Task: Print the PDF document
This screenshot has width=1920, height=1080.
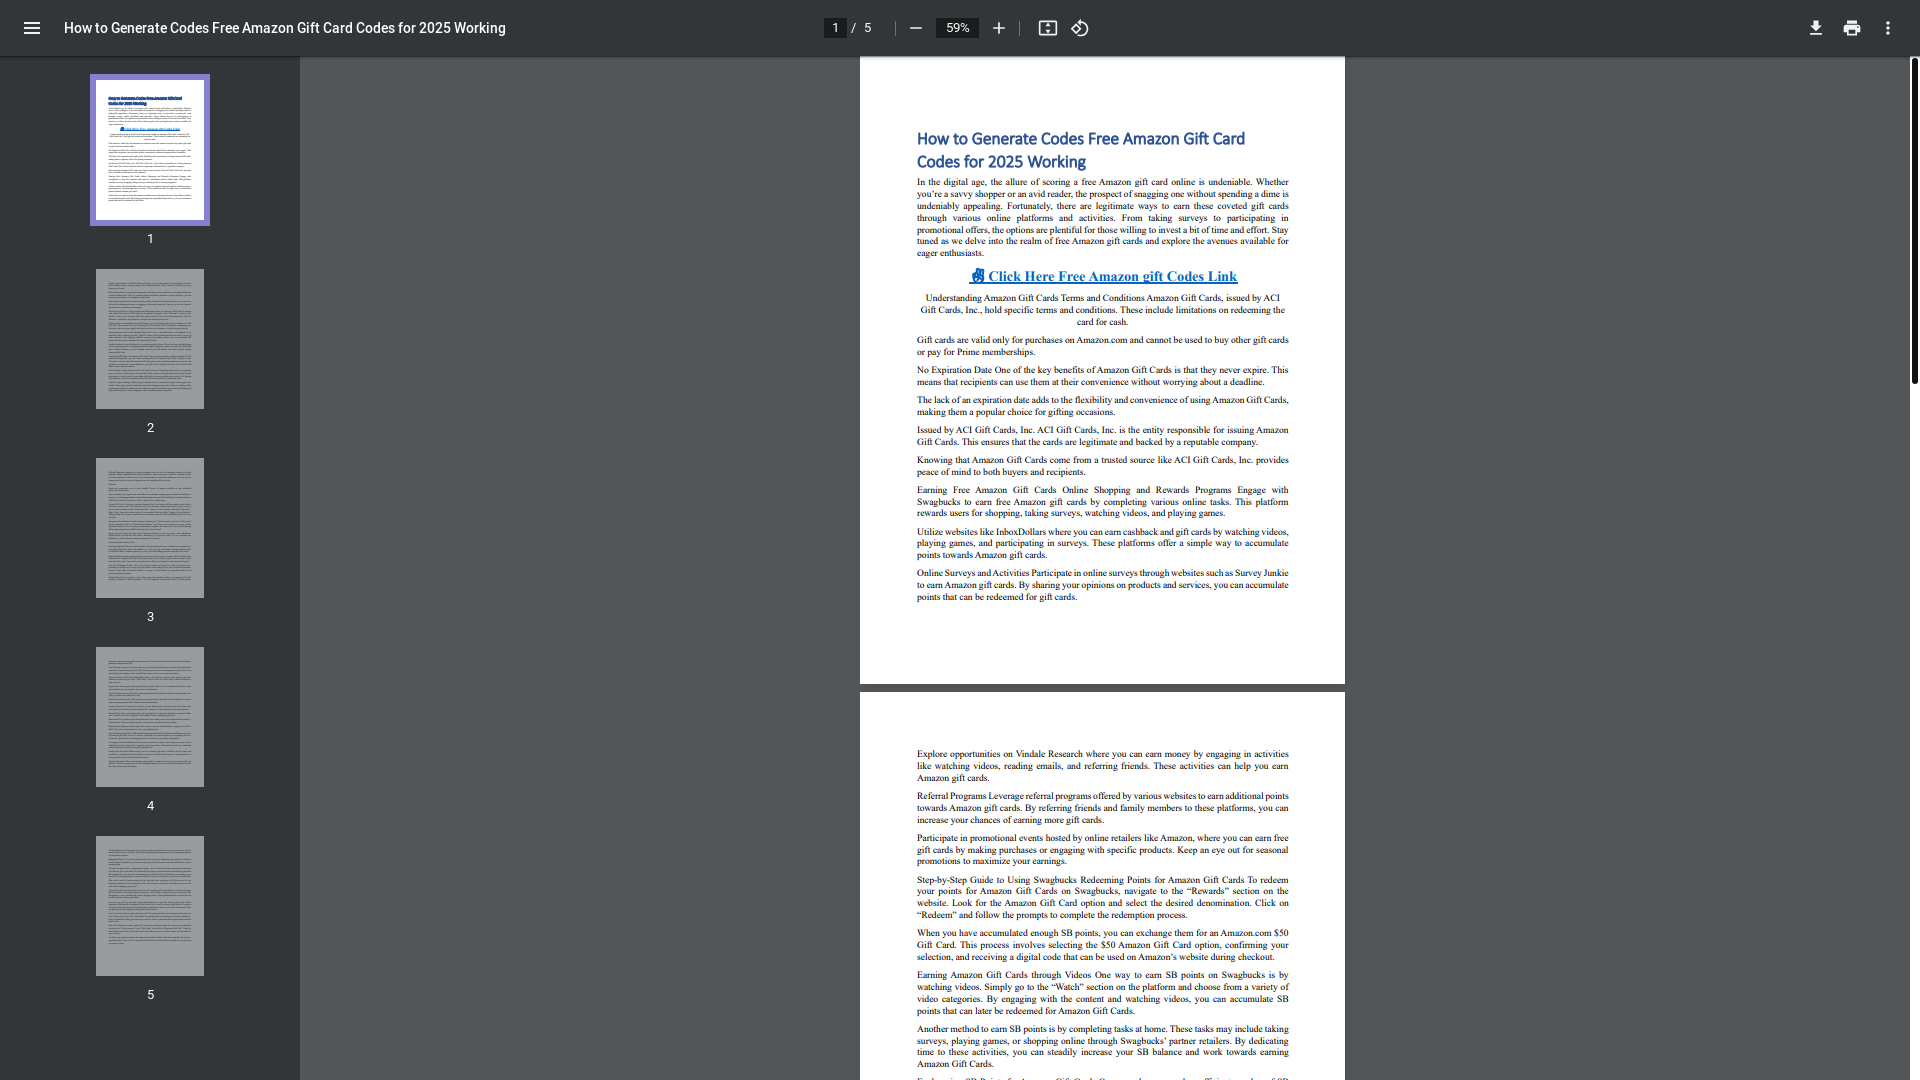Action: click(1852, 28)
